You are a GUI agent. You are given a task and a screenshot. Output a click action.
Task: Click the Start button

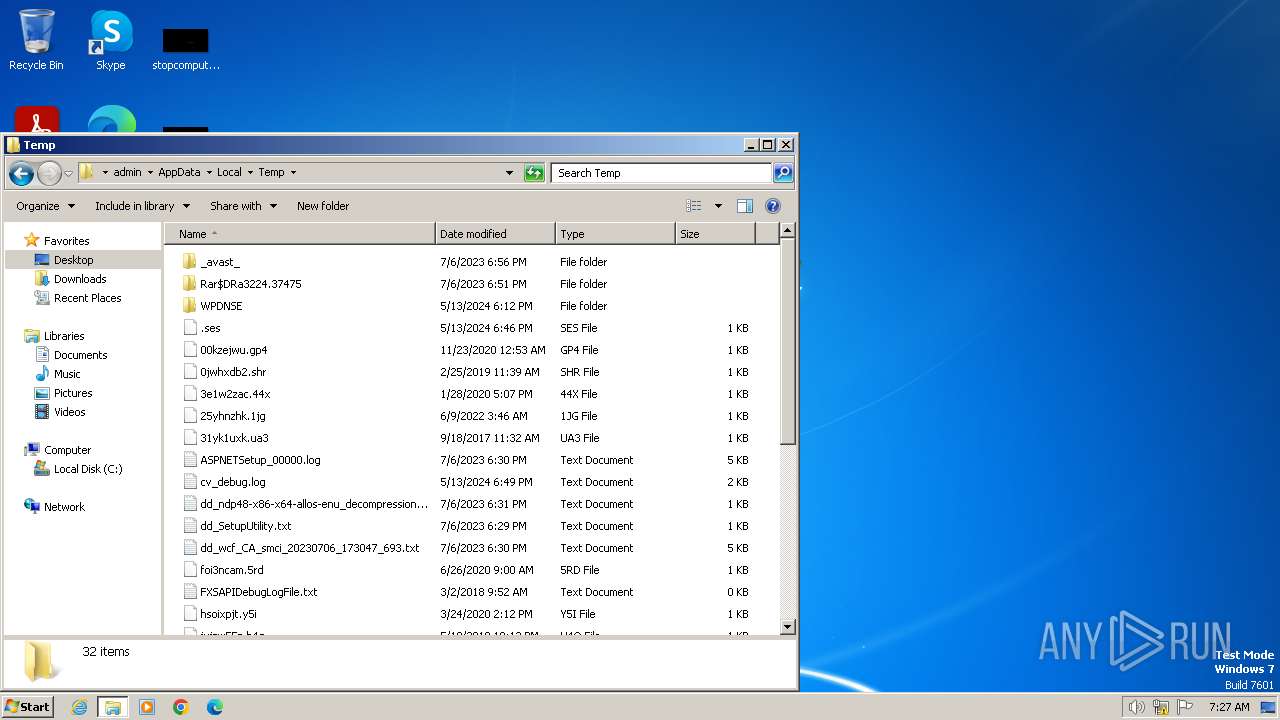click(x=27, y=707)
